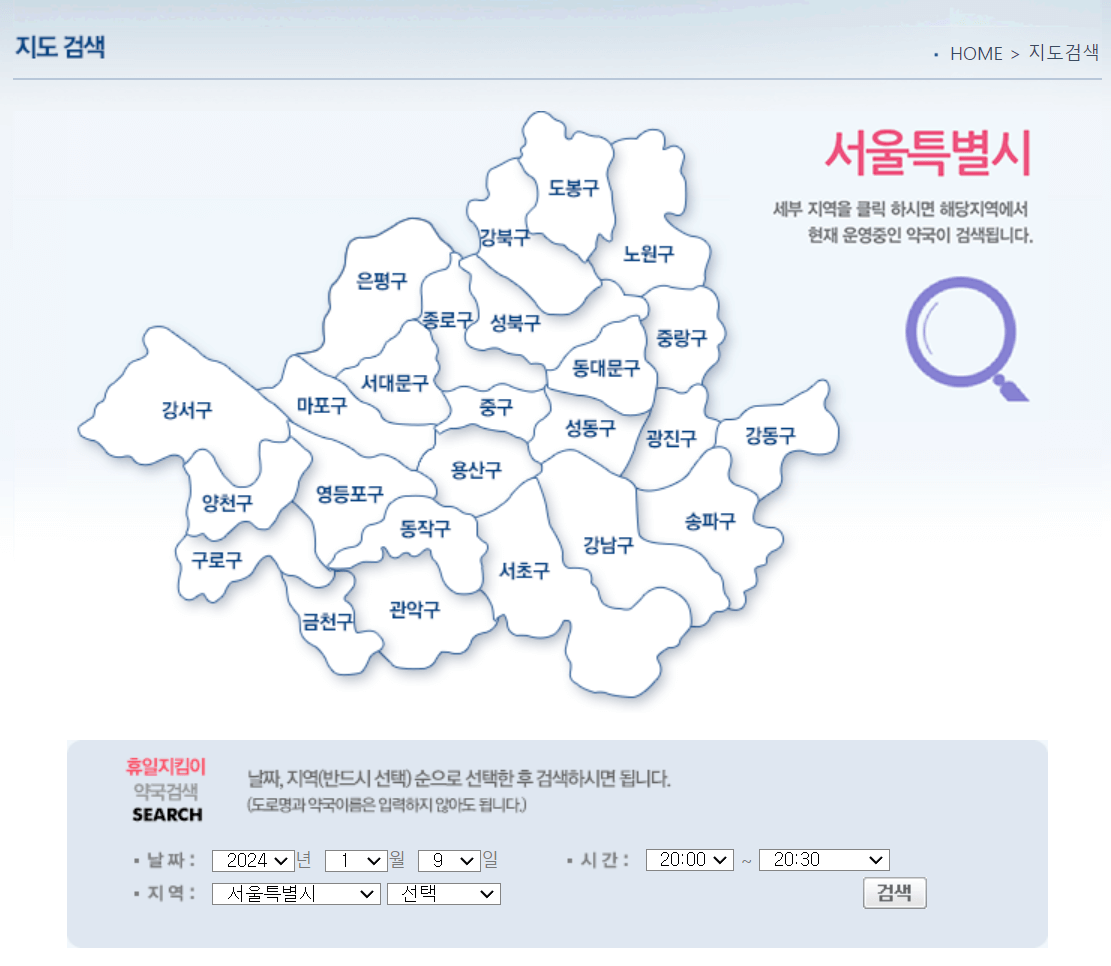Open the 선택 district dropdown

tap(443, 893)
